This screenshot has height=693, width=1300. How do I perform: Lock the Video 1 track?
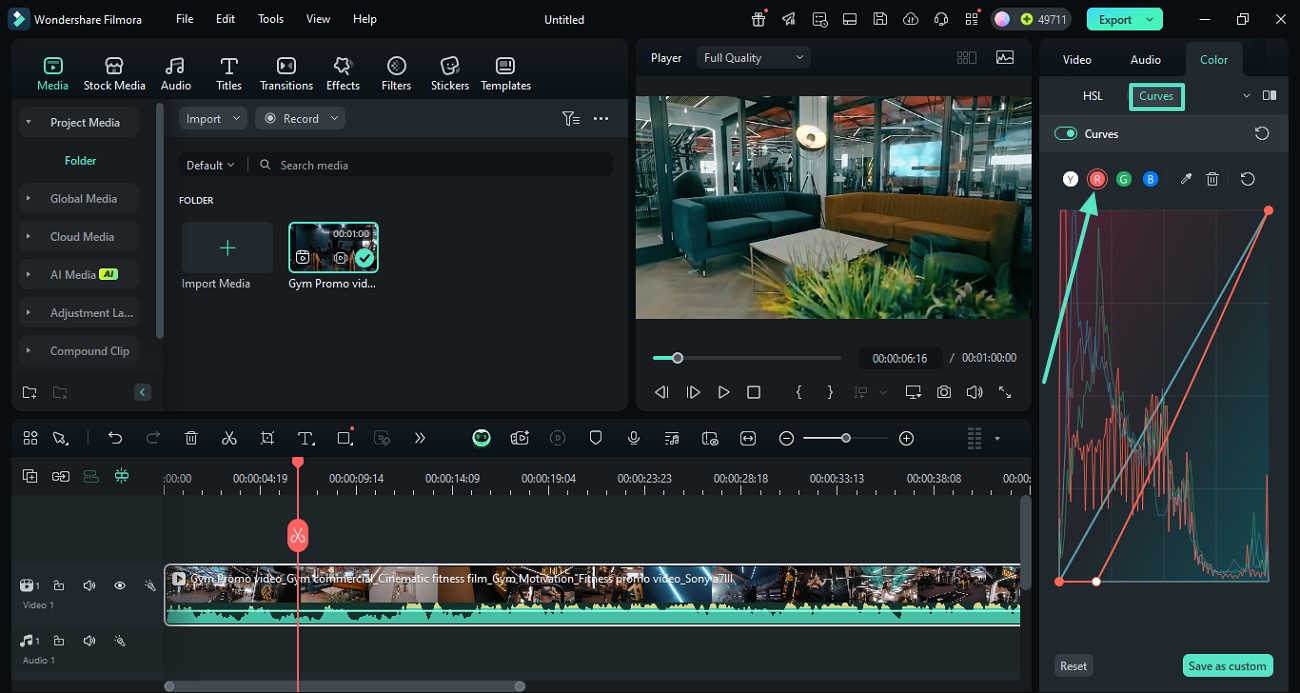click(59, 586)
